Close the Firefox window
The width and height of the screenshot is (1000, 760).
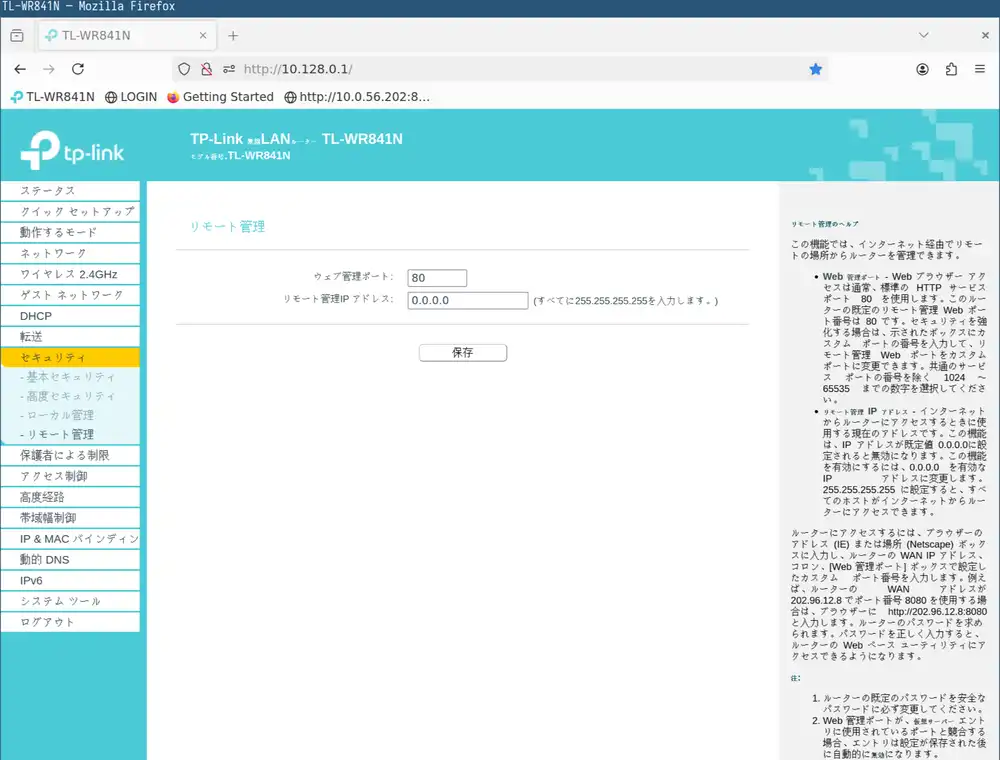click(985, 35)
